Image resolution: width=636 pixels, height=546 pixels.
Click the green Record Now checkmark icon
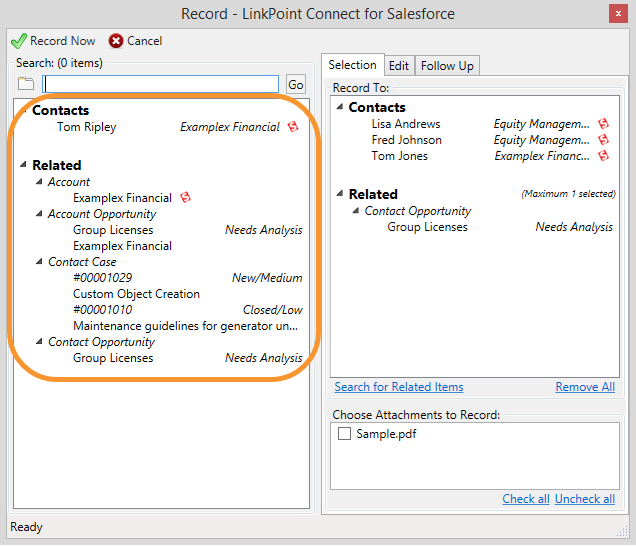(19, 41)
